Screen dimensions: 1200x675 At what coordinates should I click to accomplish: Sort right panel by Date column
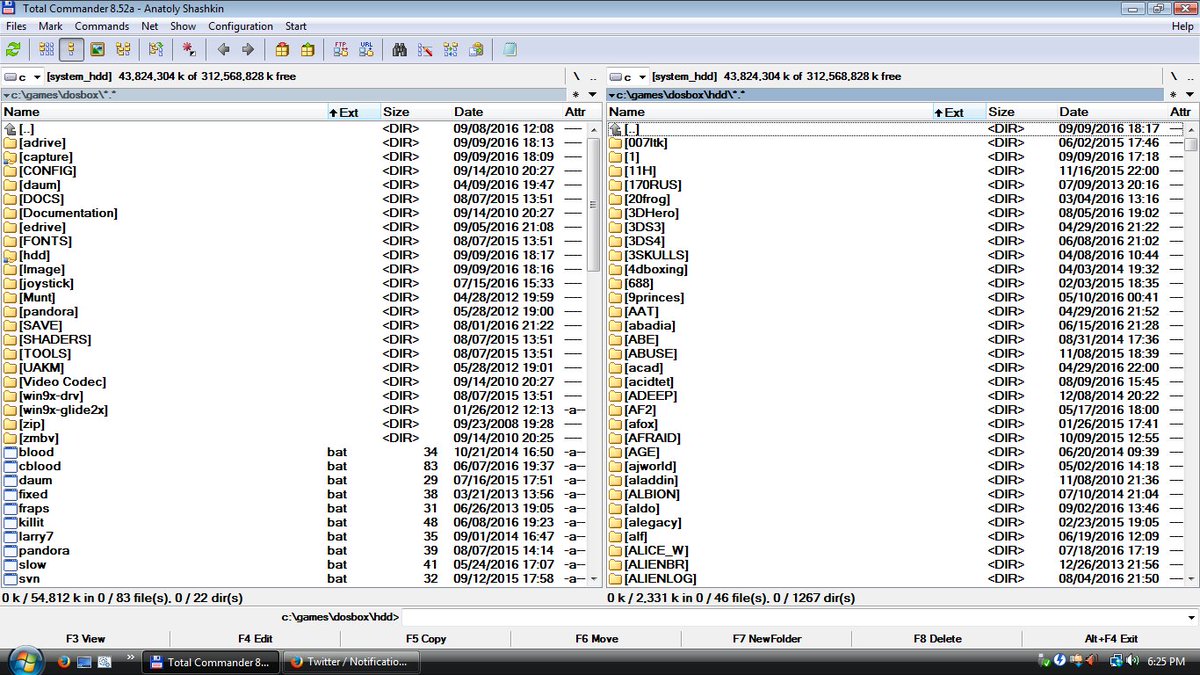(1110, 112)
